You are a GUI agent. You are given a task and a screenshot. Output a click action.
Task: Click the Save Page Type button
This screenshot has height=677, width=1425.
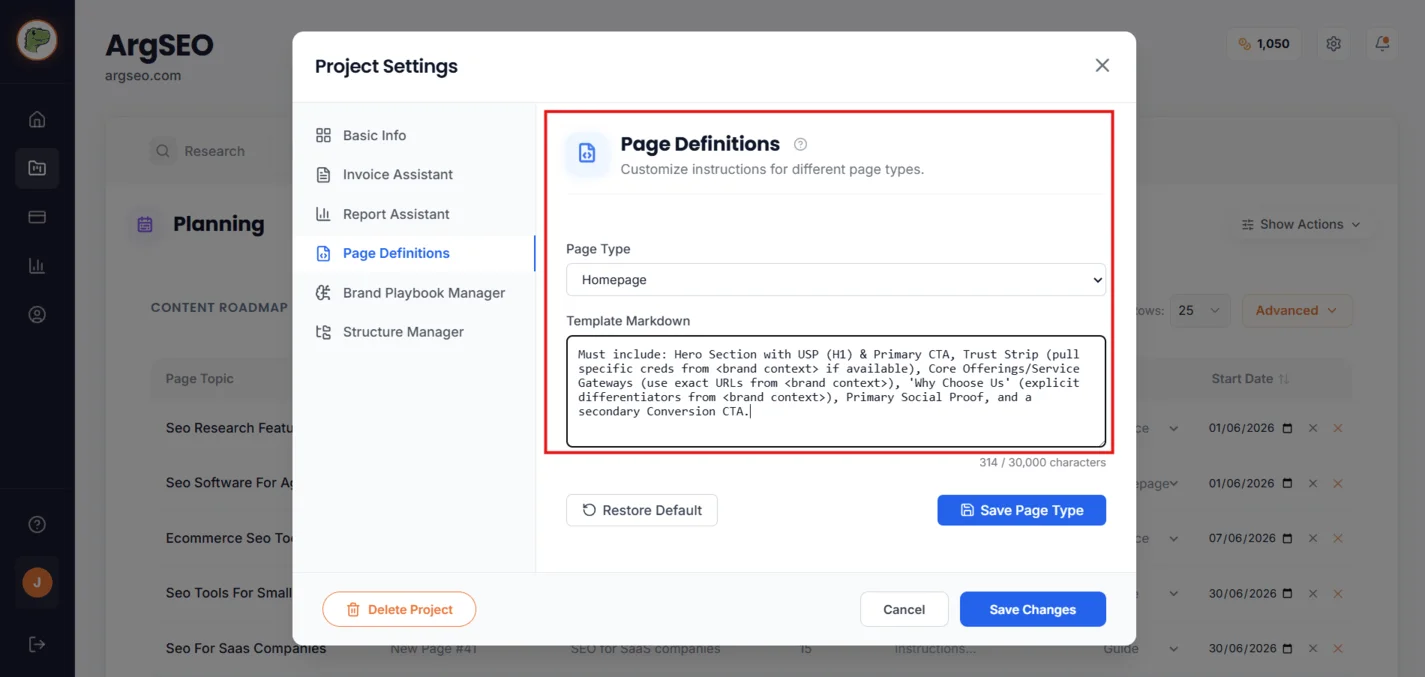[1021, 510]
